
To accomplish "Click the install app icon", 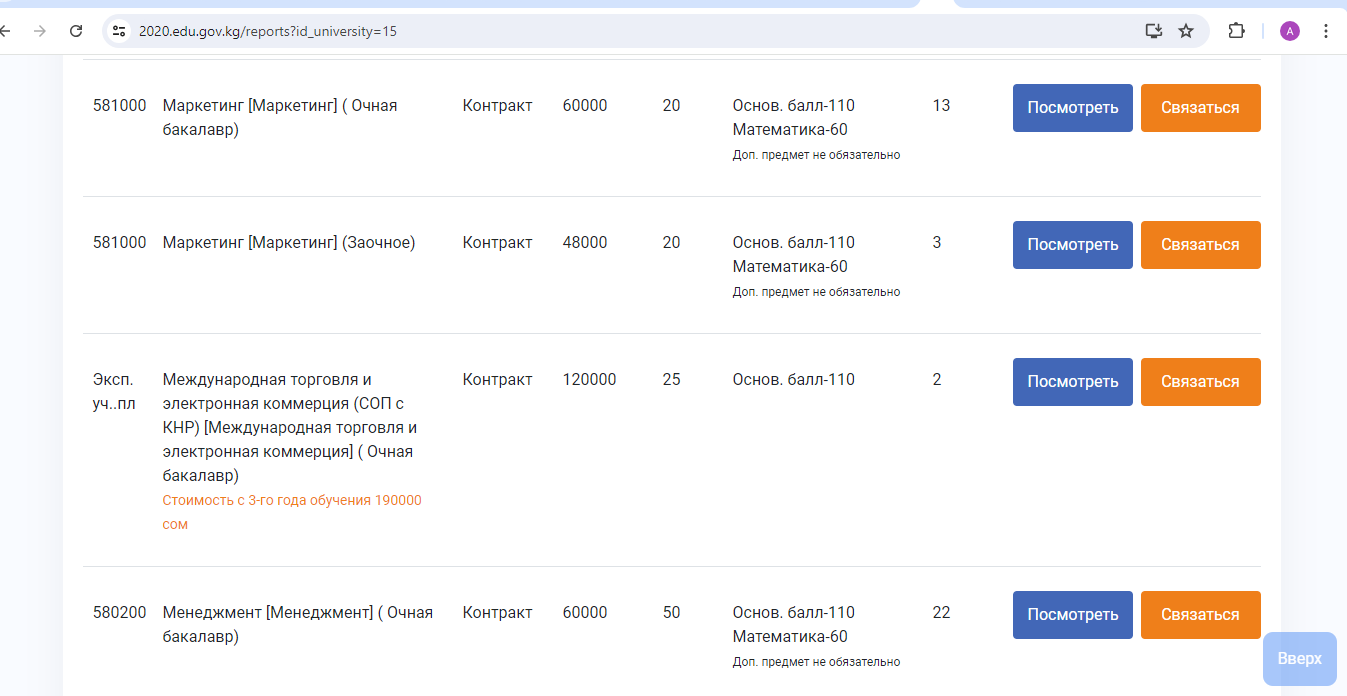I will (1154, 31).
